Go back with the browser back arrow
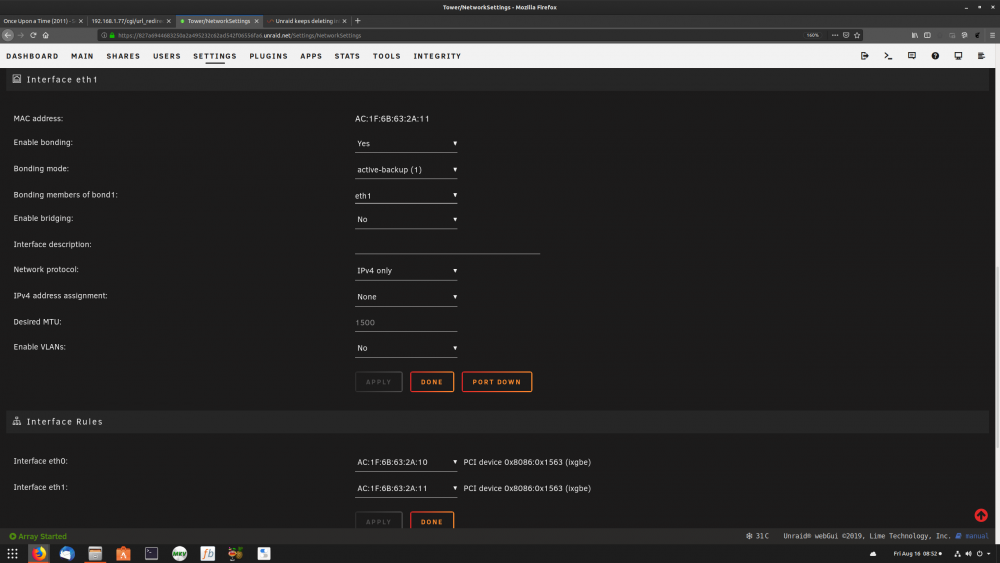Image resolution: width=1000 pixels, height=563 pixels. (8, 35)
